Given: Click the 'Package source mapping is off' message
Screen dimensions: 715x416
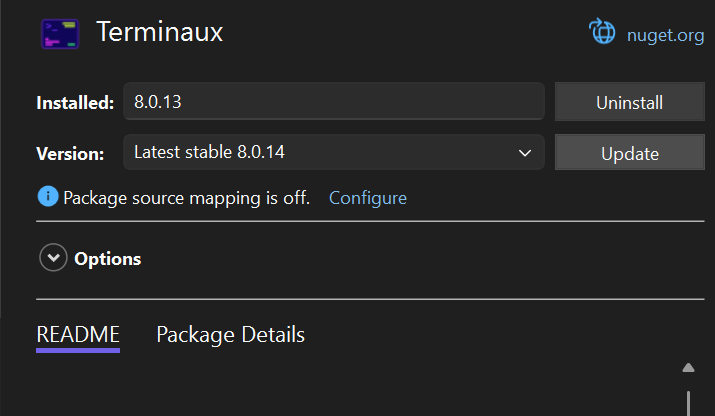Looking at the screenshot, I should coord(186,197).
